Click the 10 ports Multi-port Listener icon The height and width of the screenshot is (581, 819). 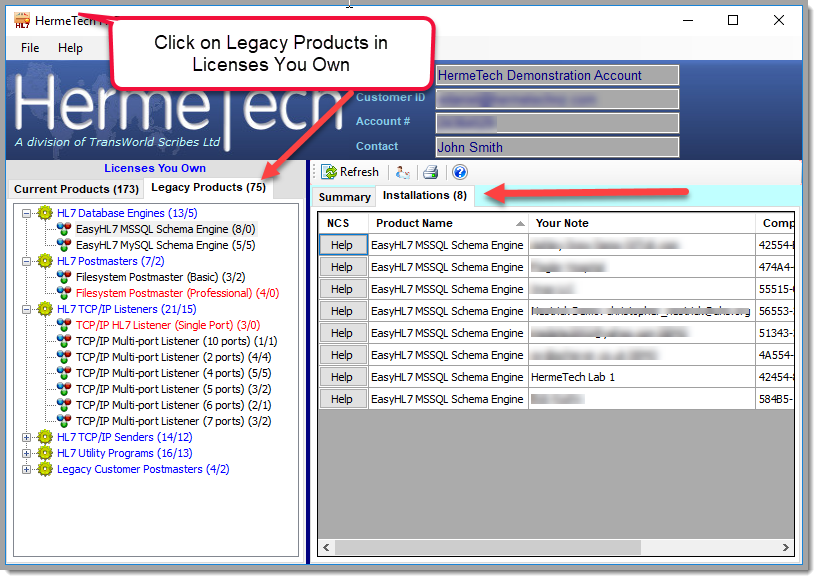[64, 341]
